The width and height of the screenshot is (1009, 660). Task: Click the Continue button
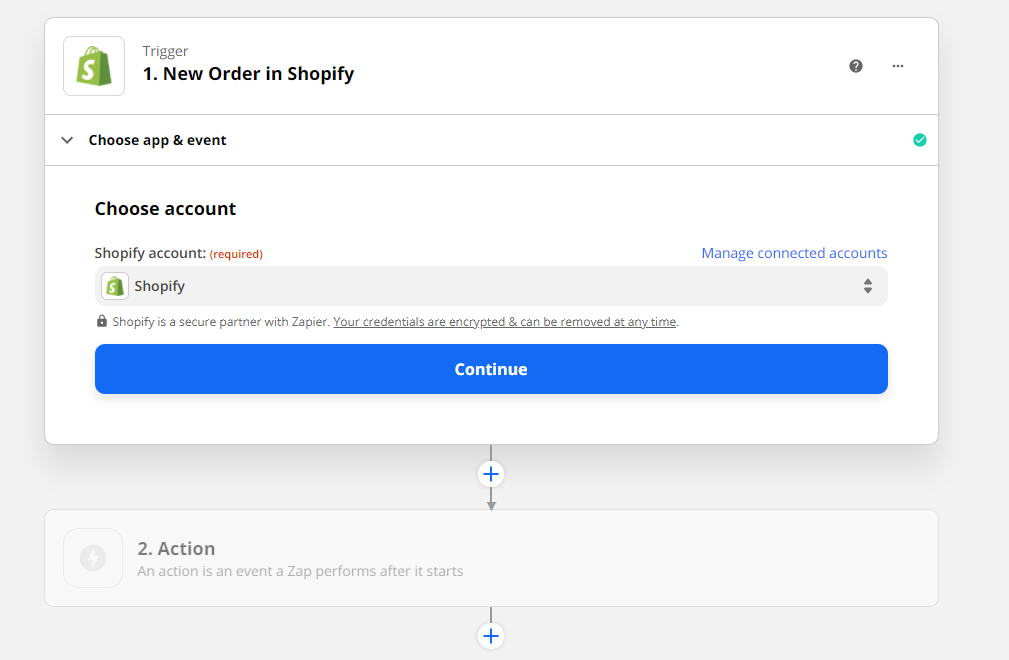(x=491, y=369)
